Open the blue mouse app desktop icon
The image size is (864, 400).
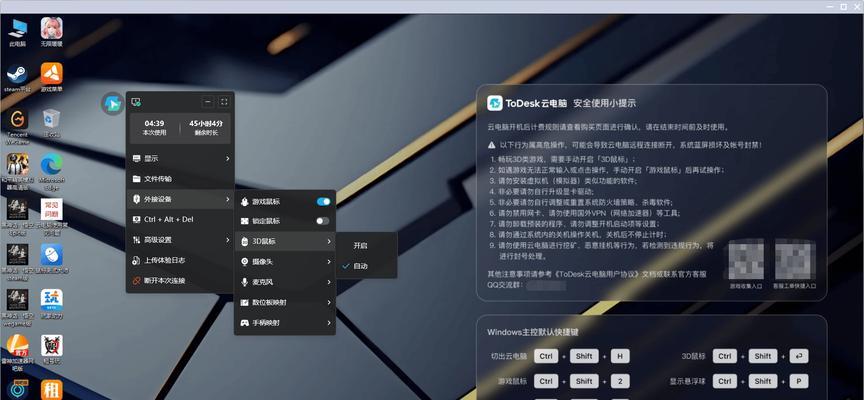[51, 259]
